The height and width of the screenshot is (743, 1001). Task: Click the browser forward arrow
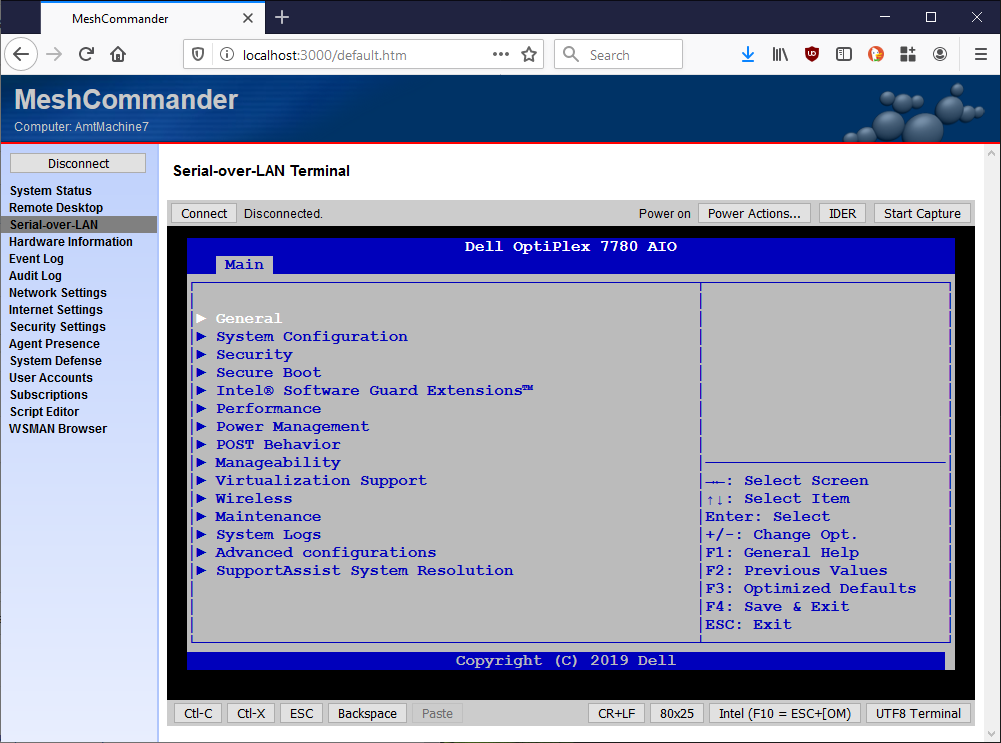tap(54, 54)
